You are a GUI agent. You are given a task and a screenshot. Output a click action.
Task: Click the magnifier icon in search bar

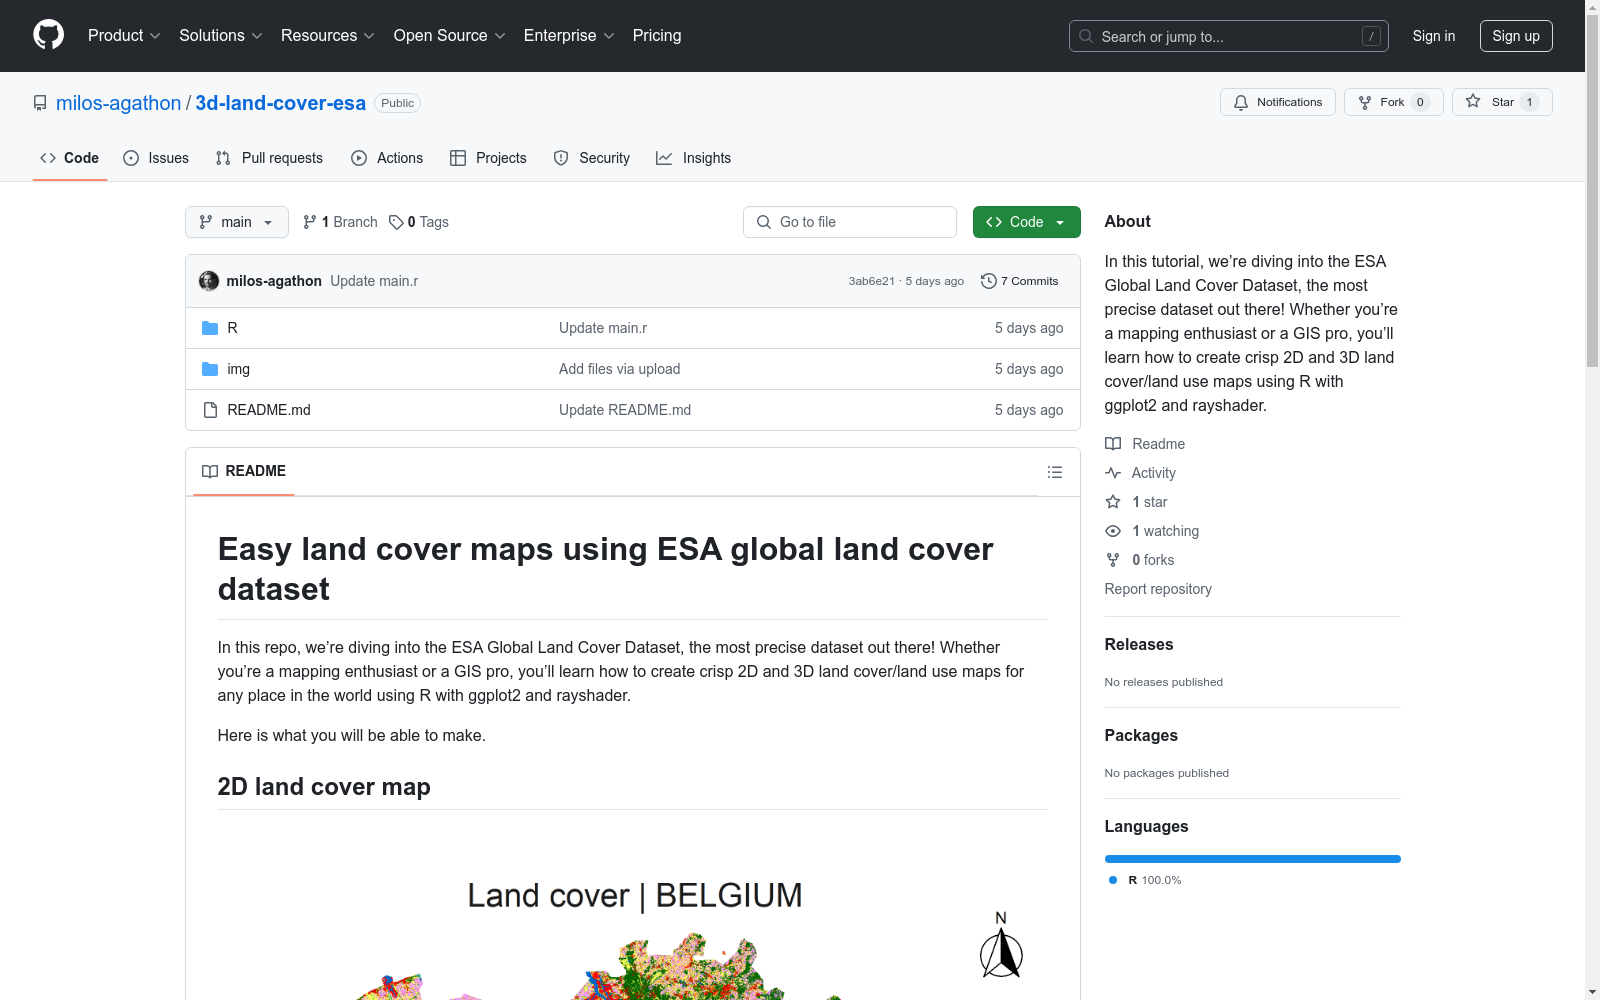[1086, 36]
